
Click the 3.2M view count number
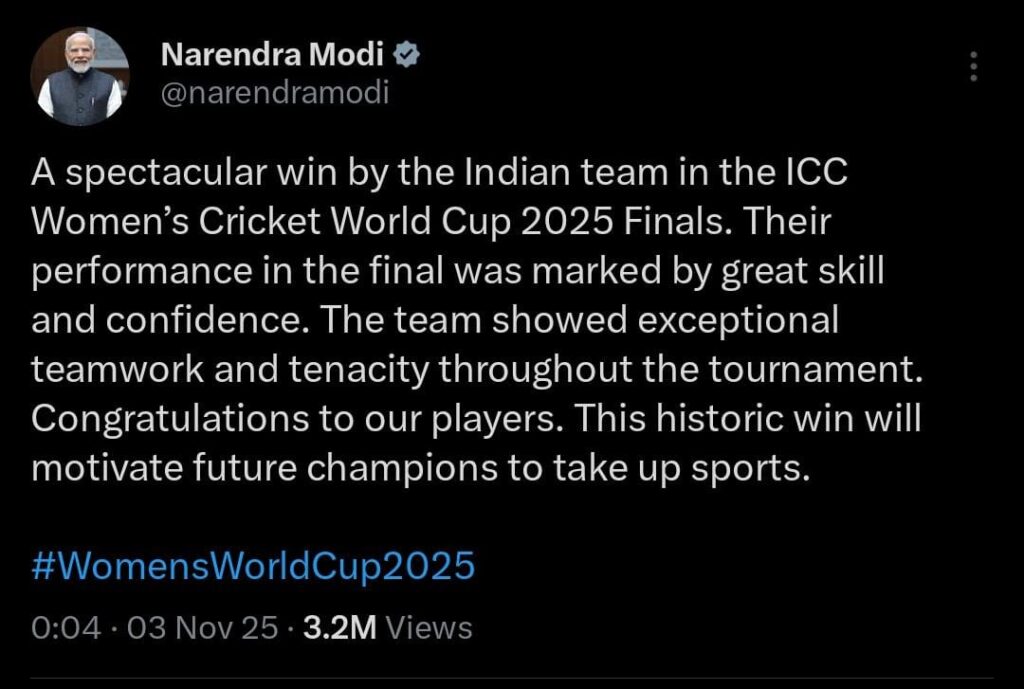pyautogui.click(x=339, y=627)
